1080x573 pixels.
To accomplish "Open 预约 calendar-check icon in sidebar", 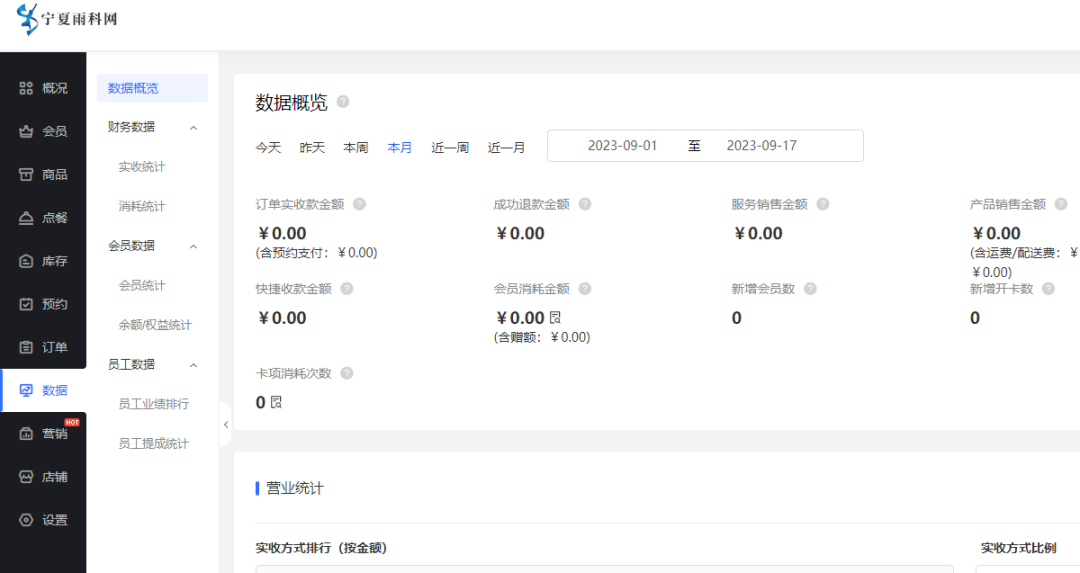I will tap(26, 304).
